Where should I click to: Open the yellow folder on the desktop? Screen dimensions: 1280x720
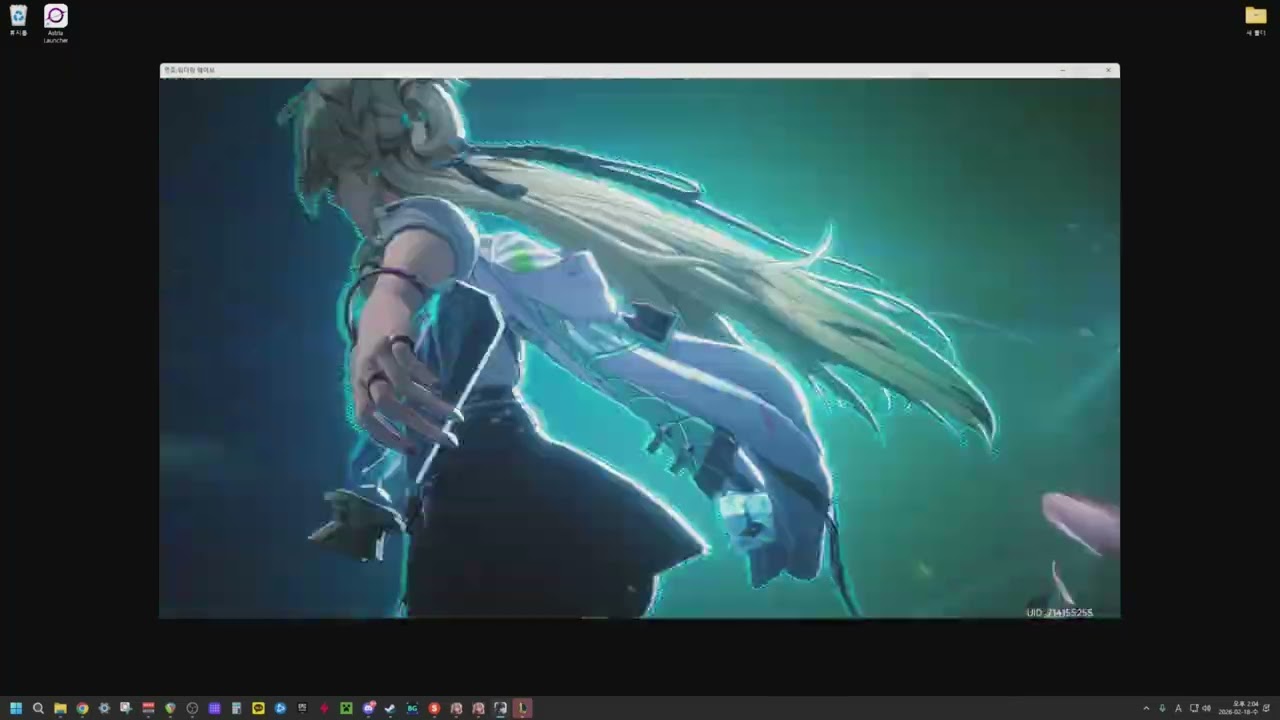click(1256, 20)
